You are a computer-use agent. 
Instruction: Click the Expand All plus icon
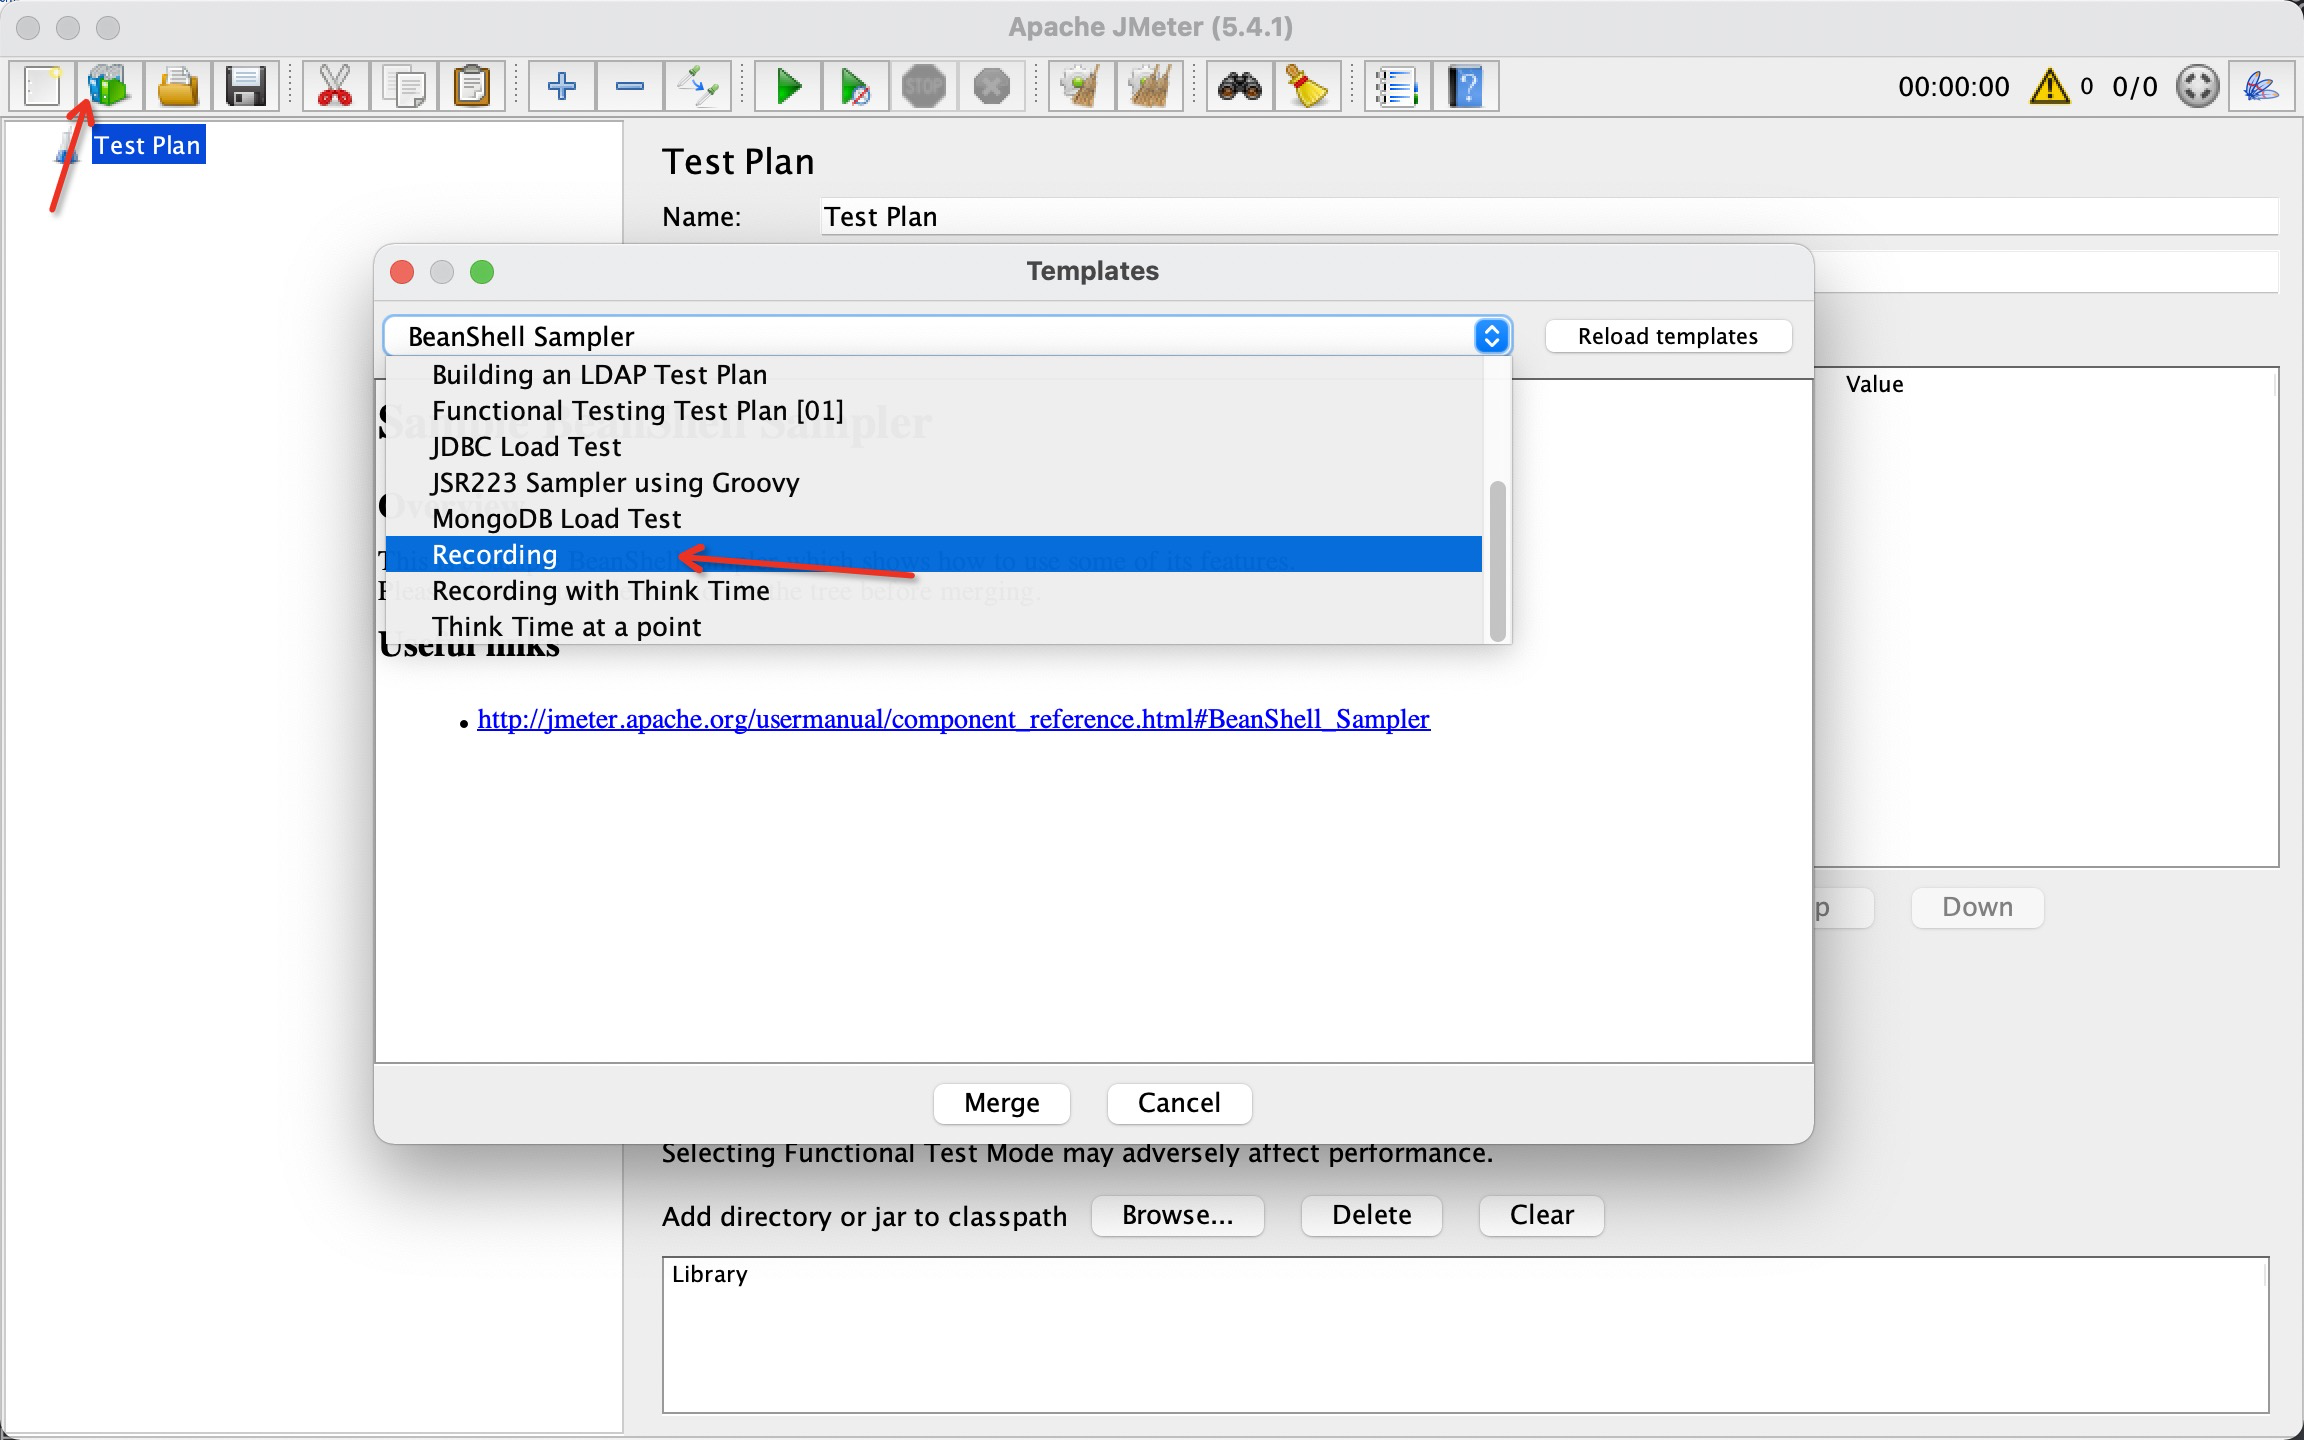[x=562, y=86]
